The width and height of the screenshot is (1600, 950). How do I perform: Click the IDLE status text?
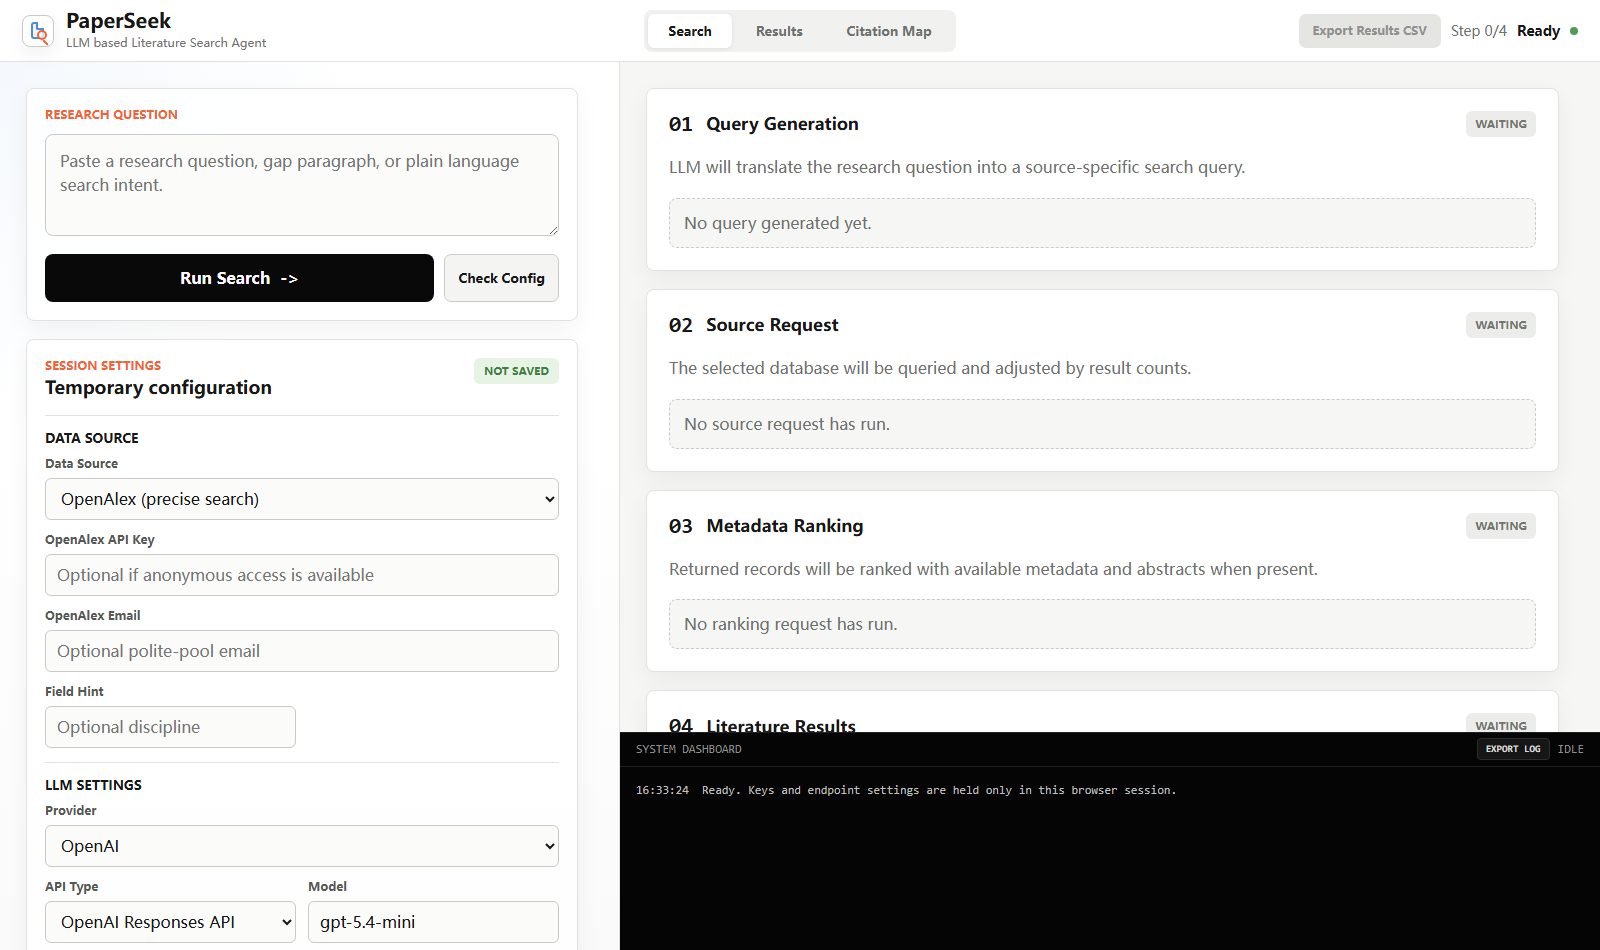tap(1570, 749)
